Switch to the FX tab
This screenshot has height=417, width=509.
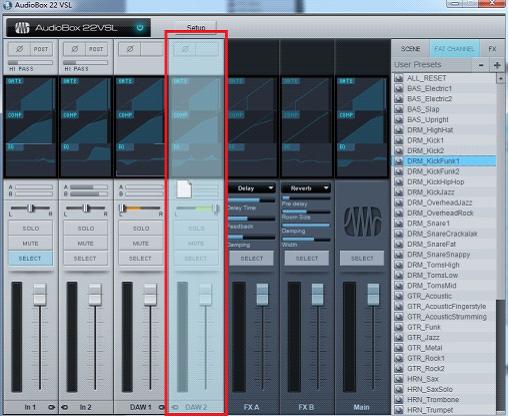(x=492, y=49)
